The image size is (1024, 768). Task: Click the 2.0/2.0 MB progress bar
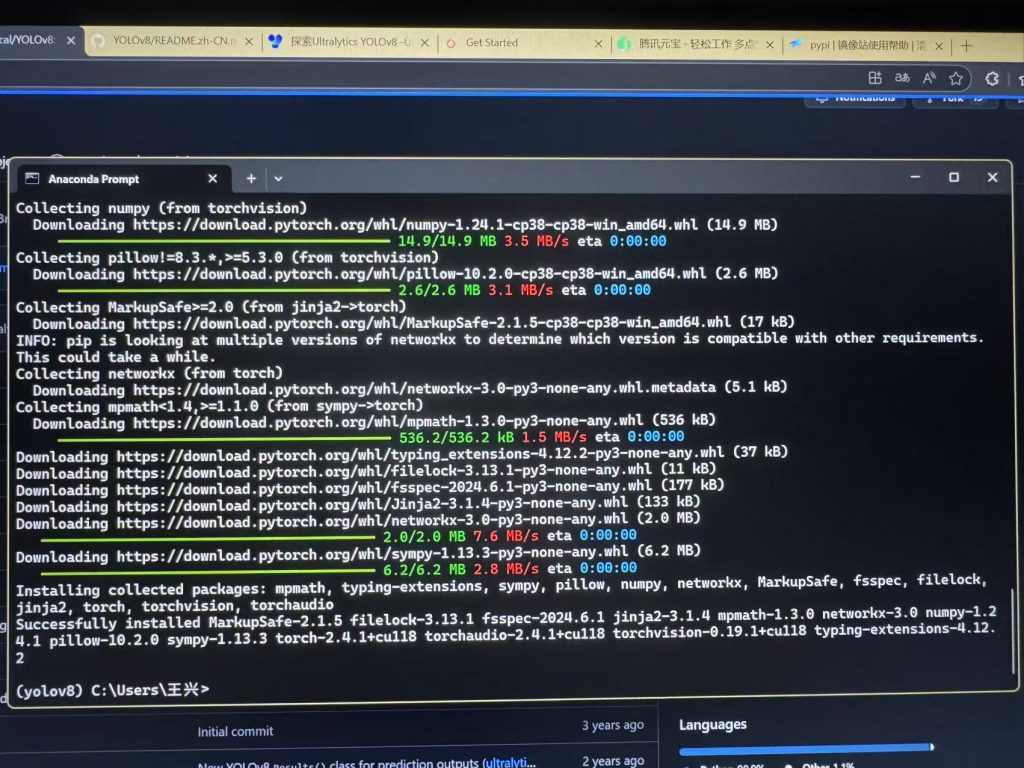click(x=208, y=539)
